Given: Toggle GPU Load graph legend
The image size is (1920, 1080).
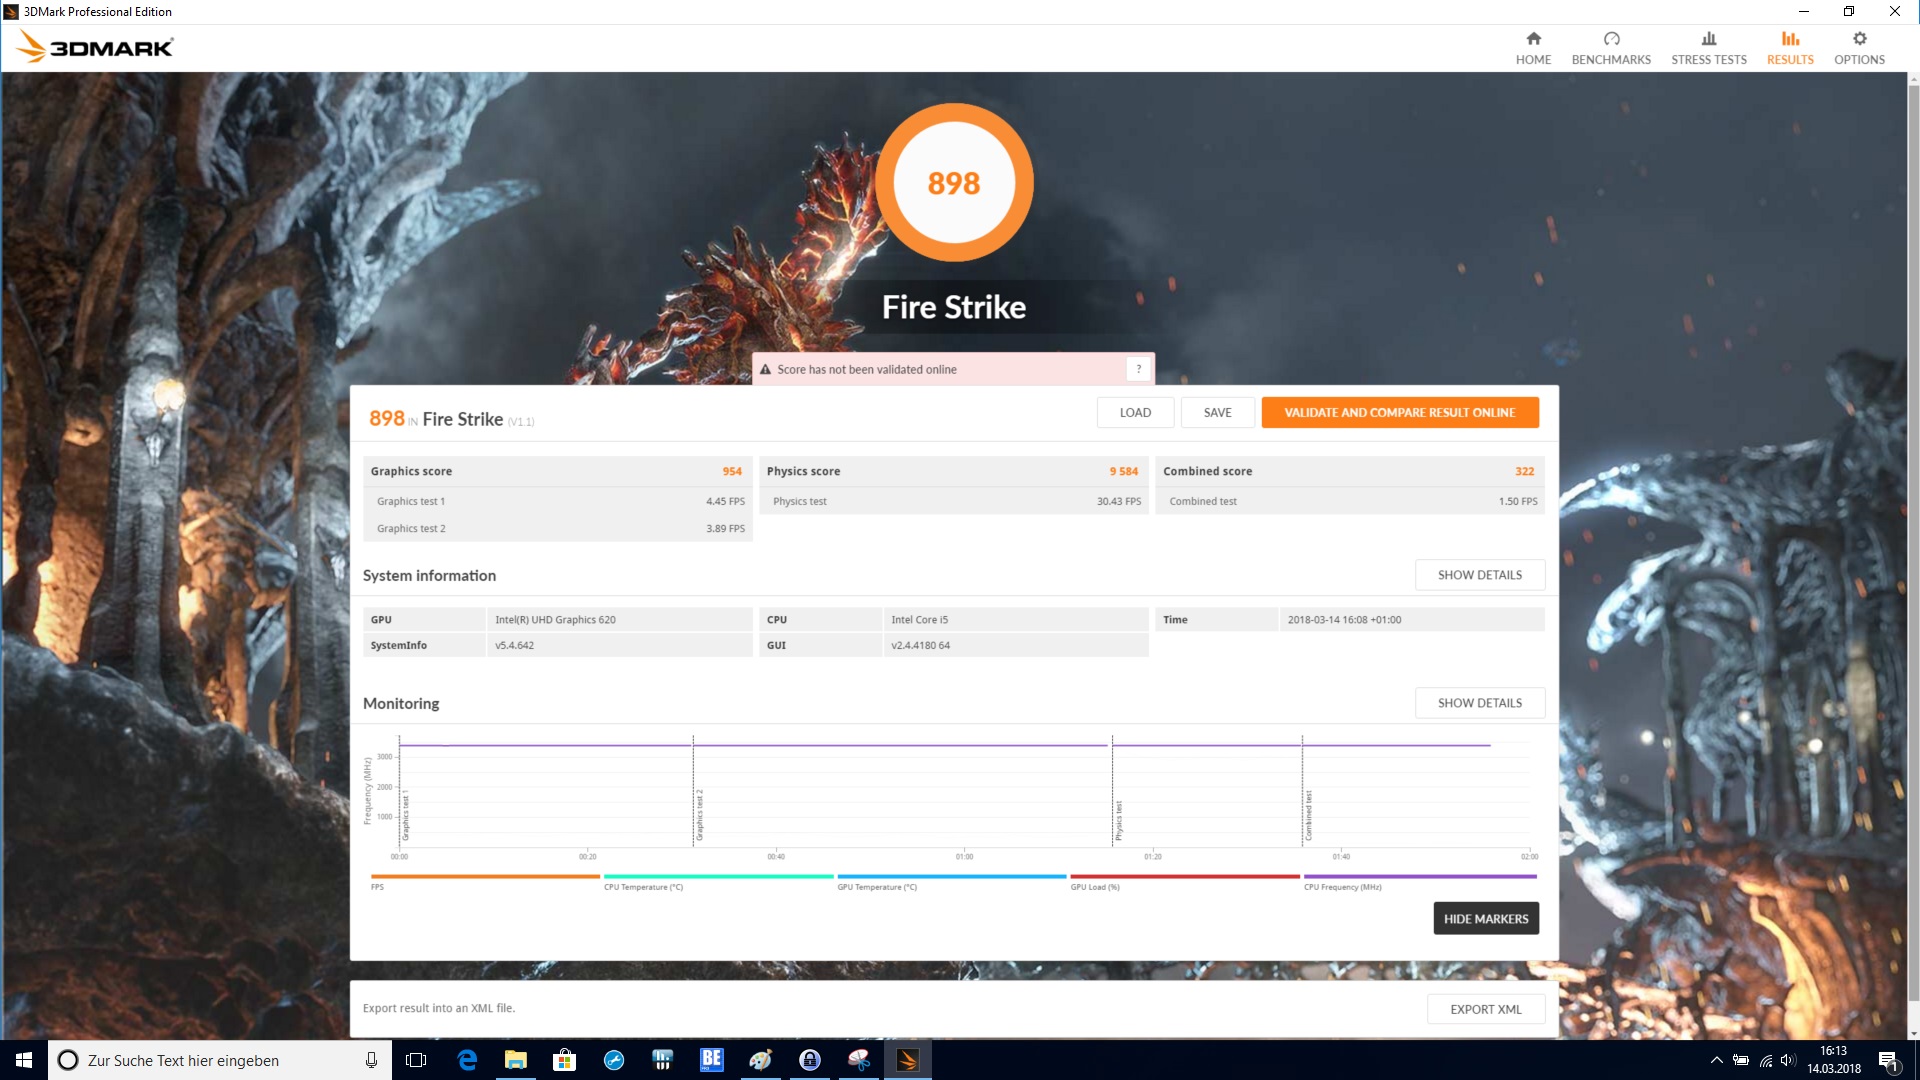Looking at the screenshot, I should tap(1184, 881).
